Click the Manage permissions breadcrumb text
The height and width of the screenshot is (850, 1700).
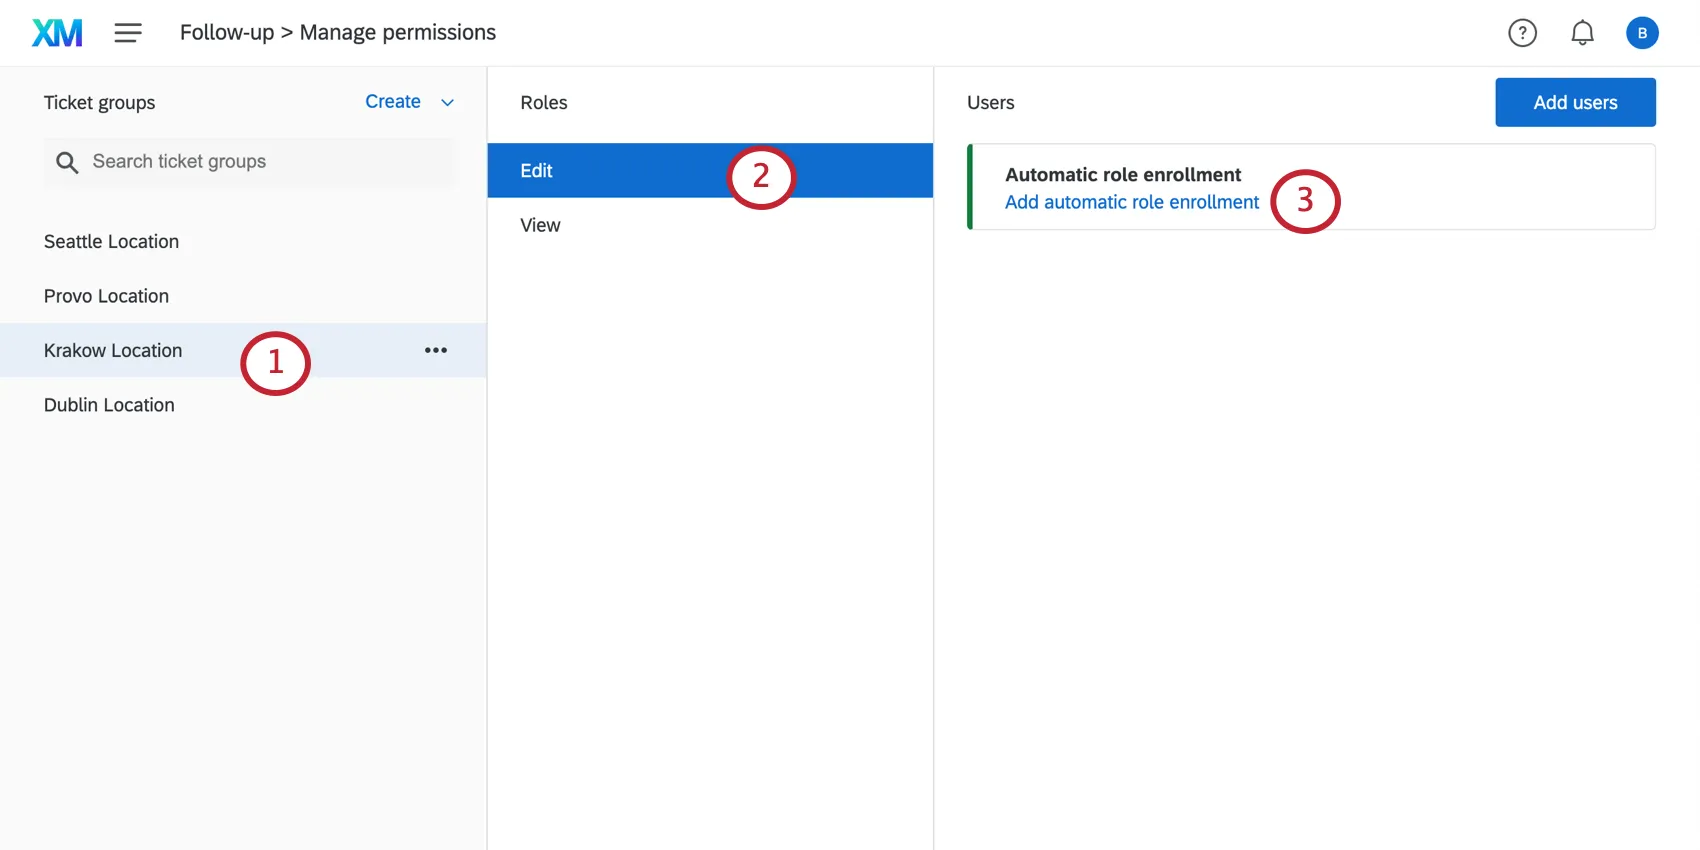click(397, 33)
